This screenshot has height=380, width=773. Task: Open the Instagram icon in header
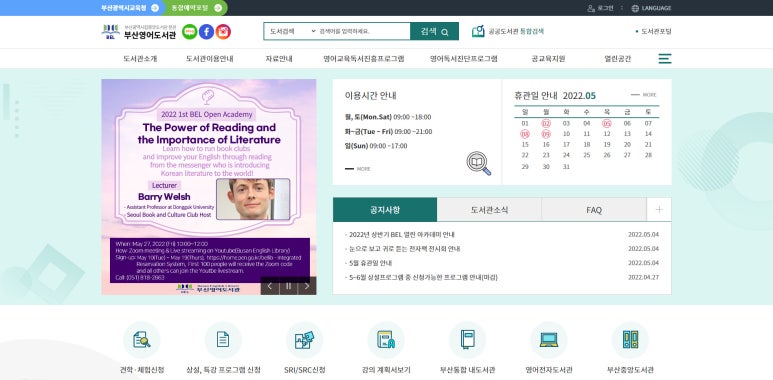pos(223,32)
